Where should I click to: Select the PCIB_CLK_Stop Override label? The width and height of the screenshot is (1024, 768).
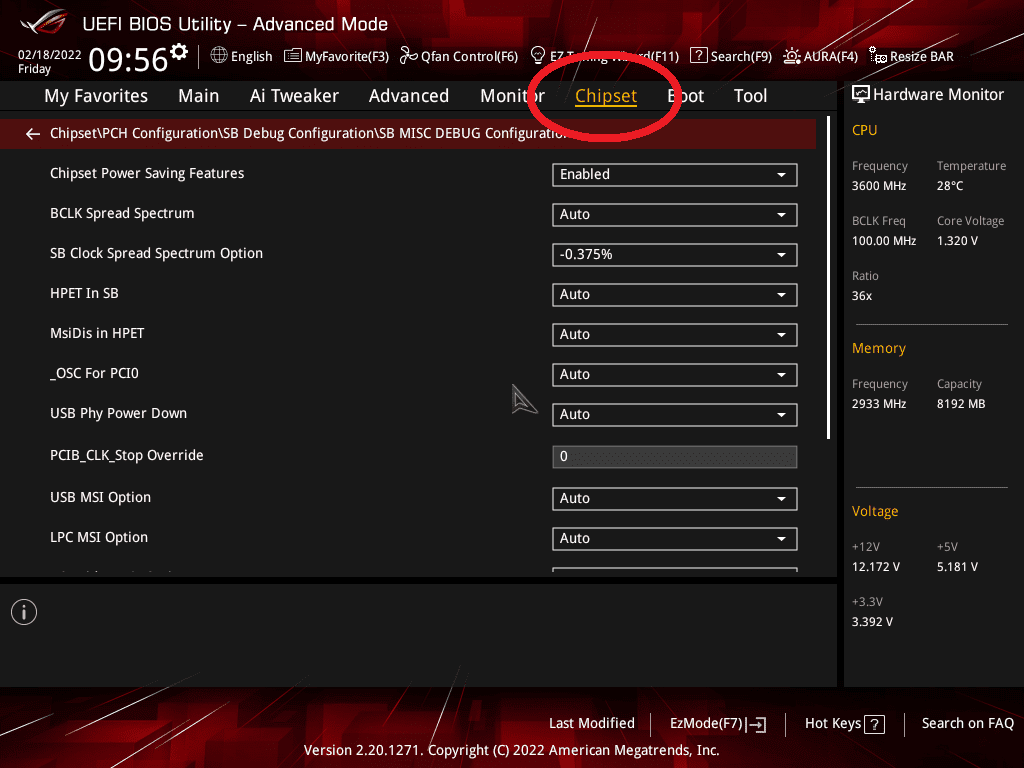[127, 455]
